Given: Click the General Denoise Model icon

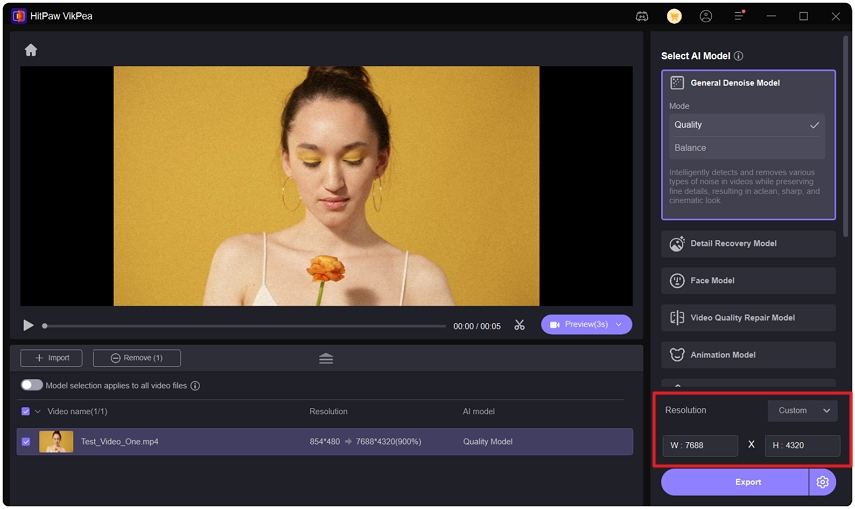Looking at the screenshot, I should 677,83.
